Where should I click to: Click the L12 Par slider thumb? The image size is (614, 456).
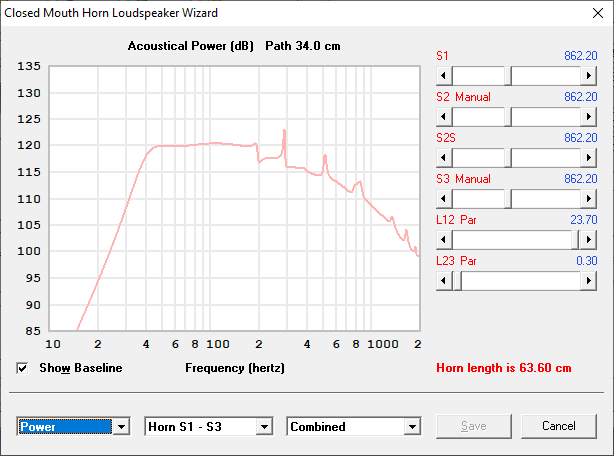pos(575,240)
